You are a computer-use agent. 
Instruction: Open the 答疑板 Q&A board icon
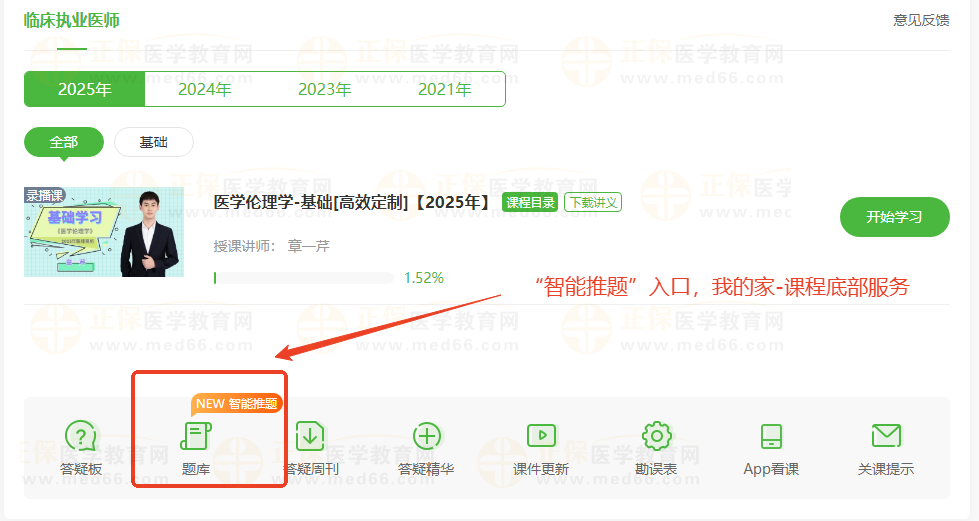click(x=81, y=436)
